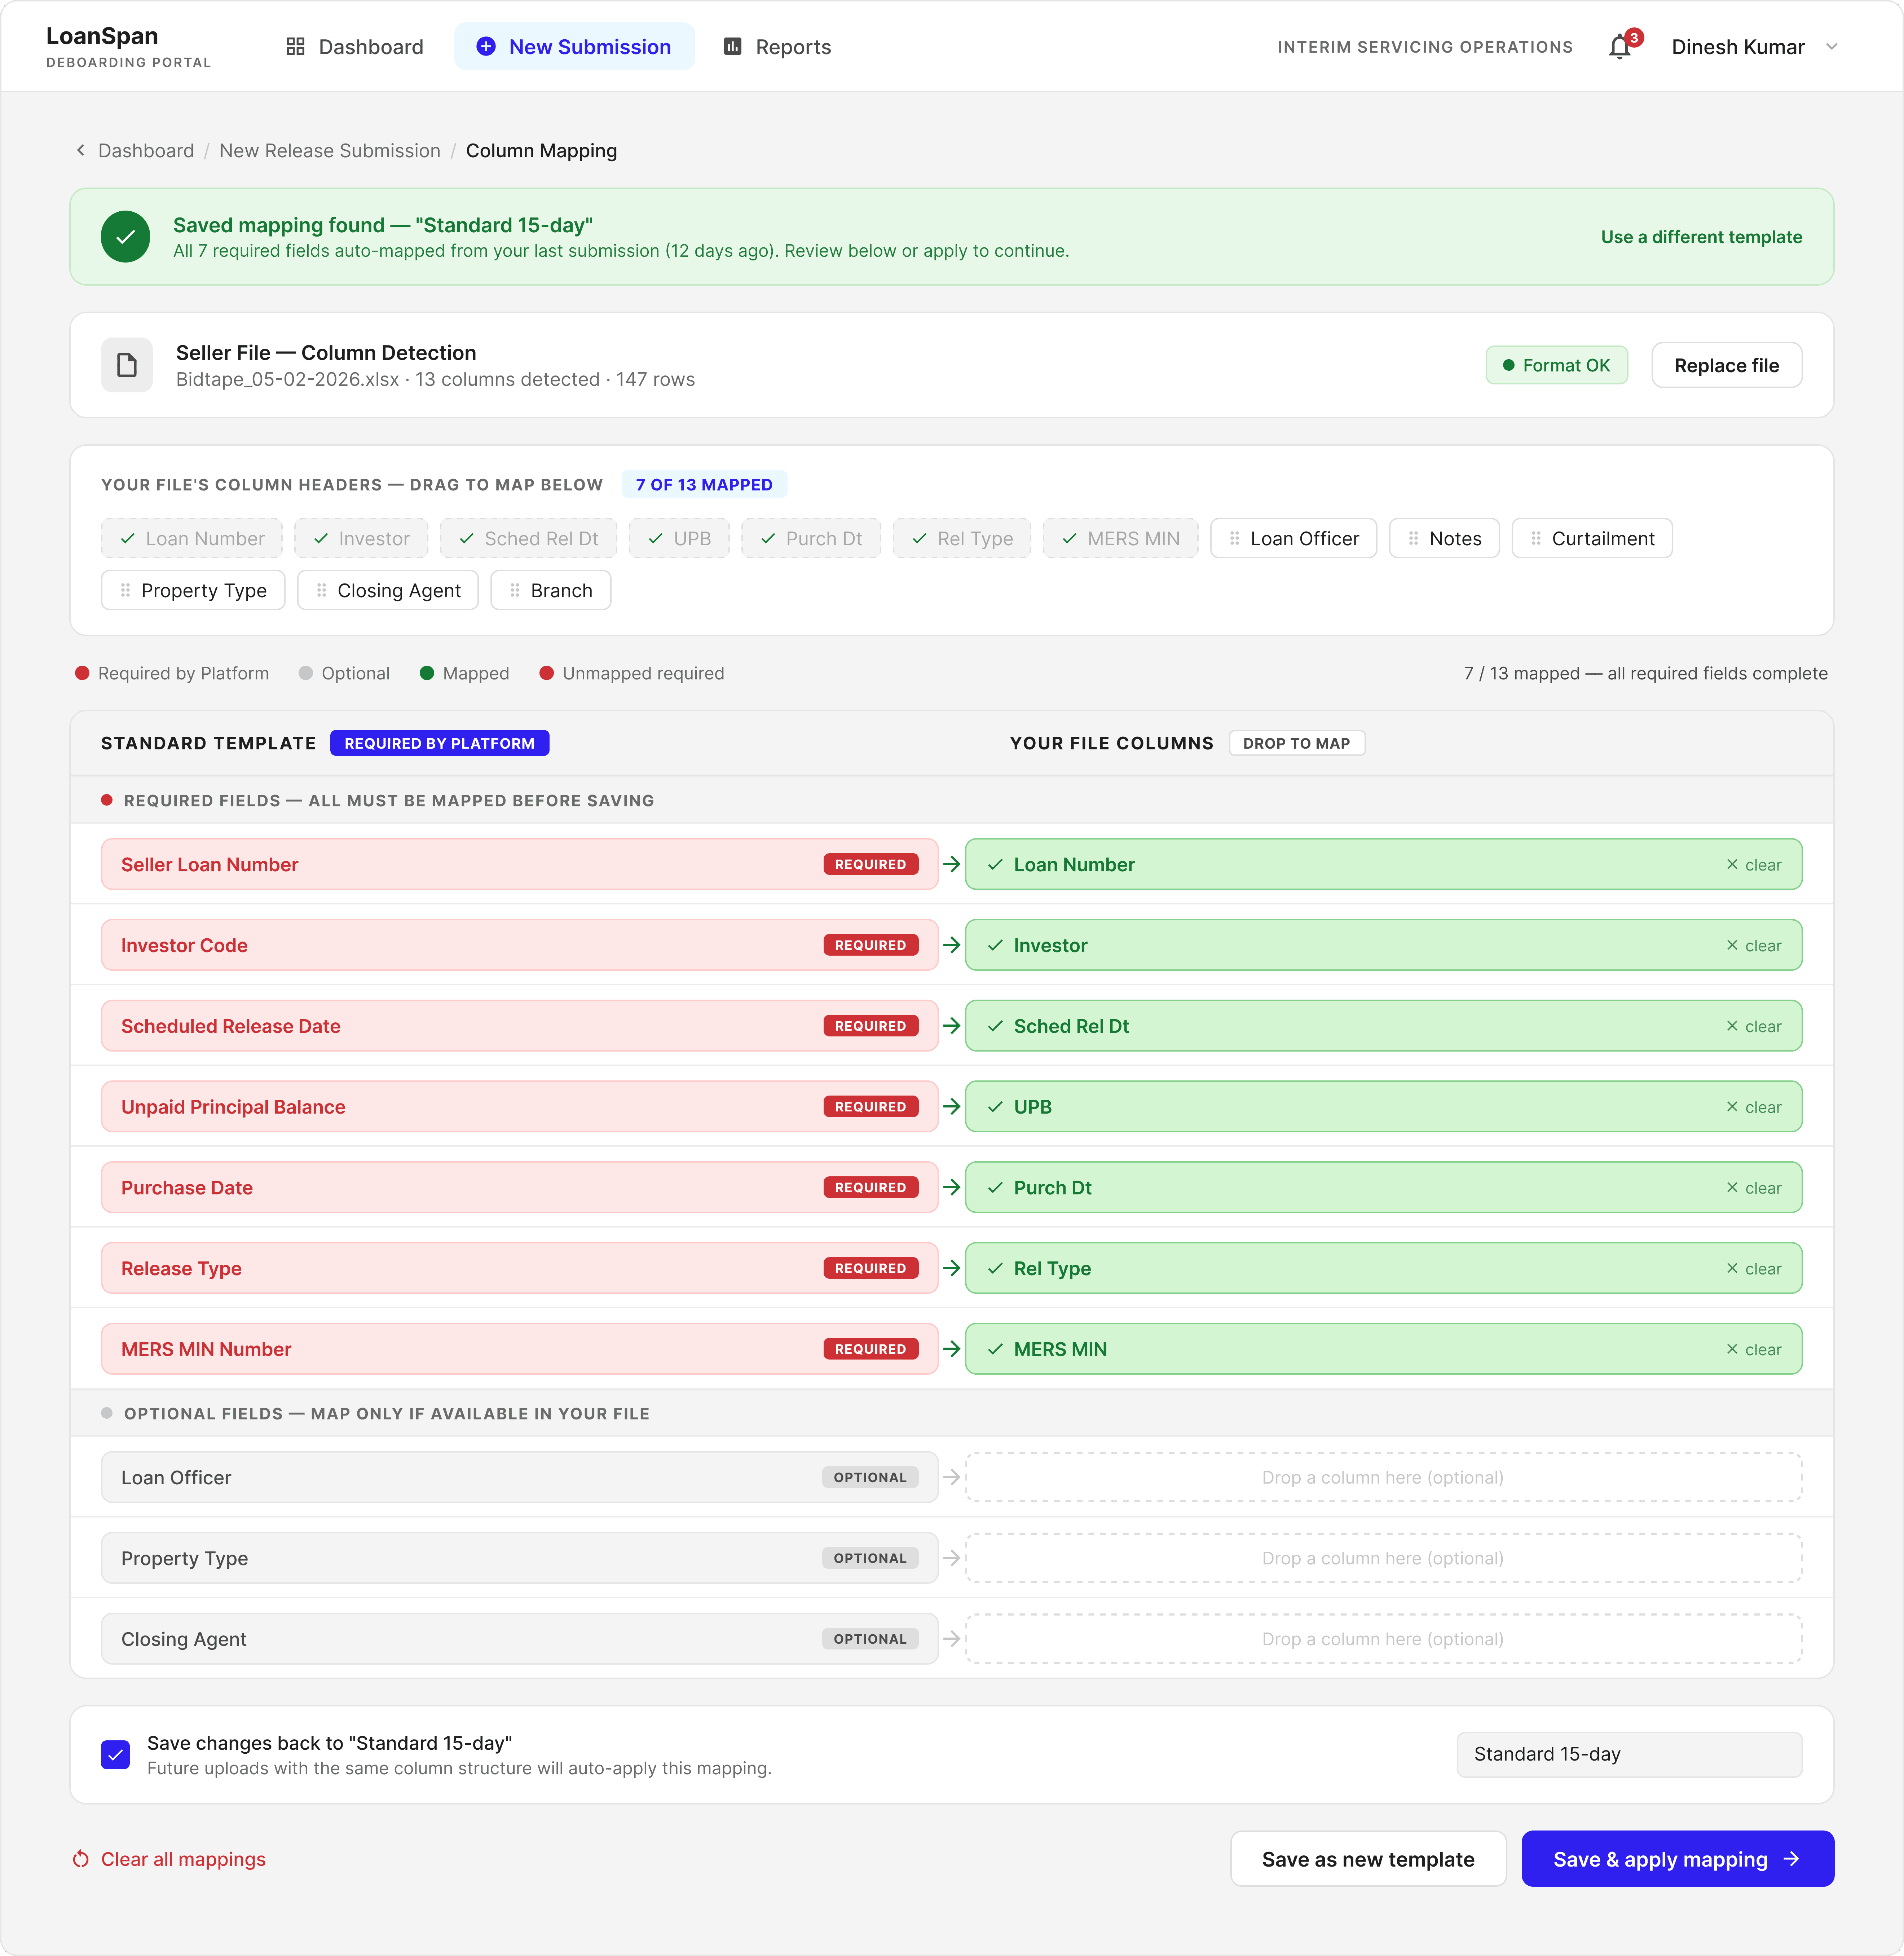Select the mapped Loan Number header chip
The width and height of the screenshot is (1904, 1956).
tap(192, 538)
